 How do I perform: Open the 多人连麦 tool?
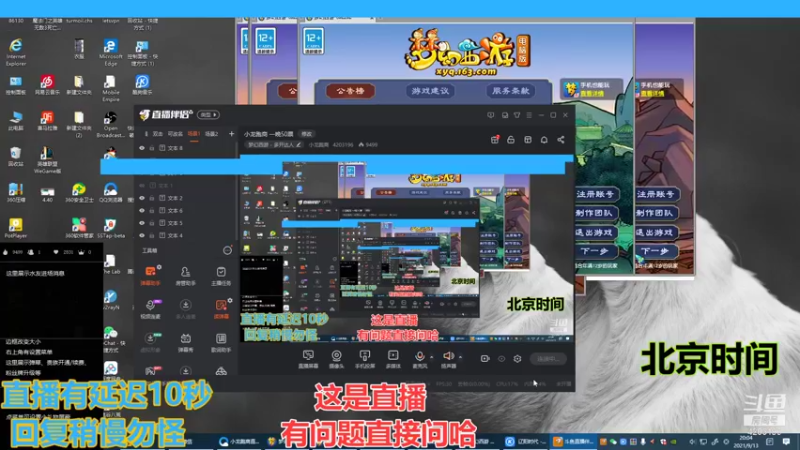(185, 308)
